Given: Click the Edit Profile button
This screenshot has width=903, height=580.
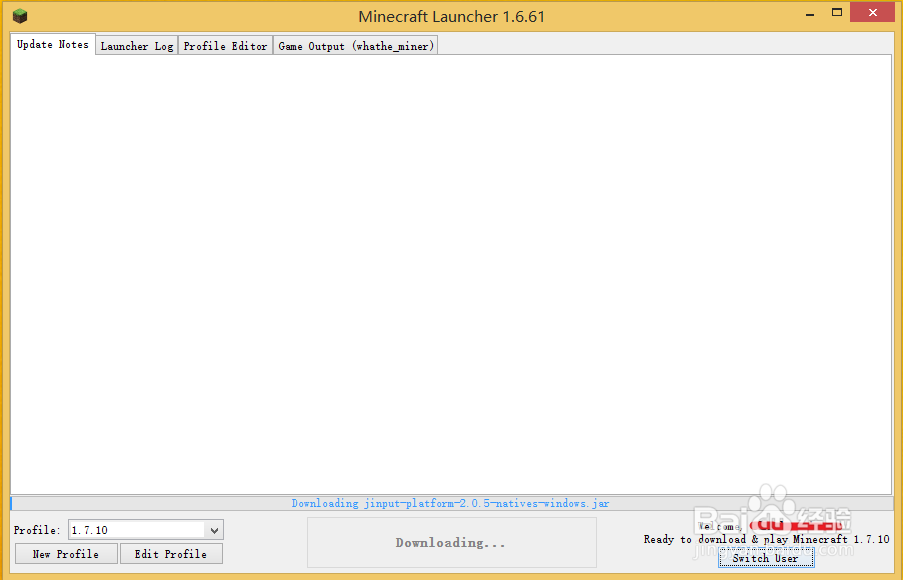Looking at the screenshot, I should point(171,554).
